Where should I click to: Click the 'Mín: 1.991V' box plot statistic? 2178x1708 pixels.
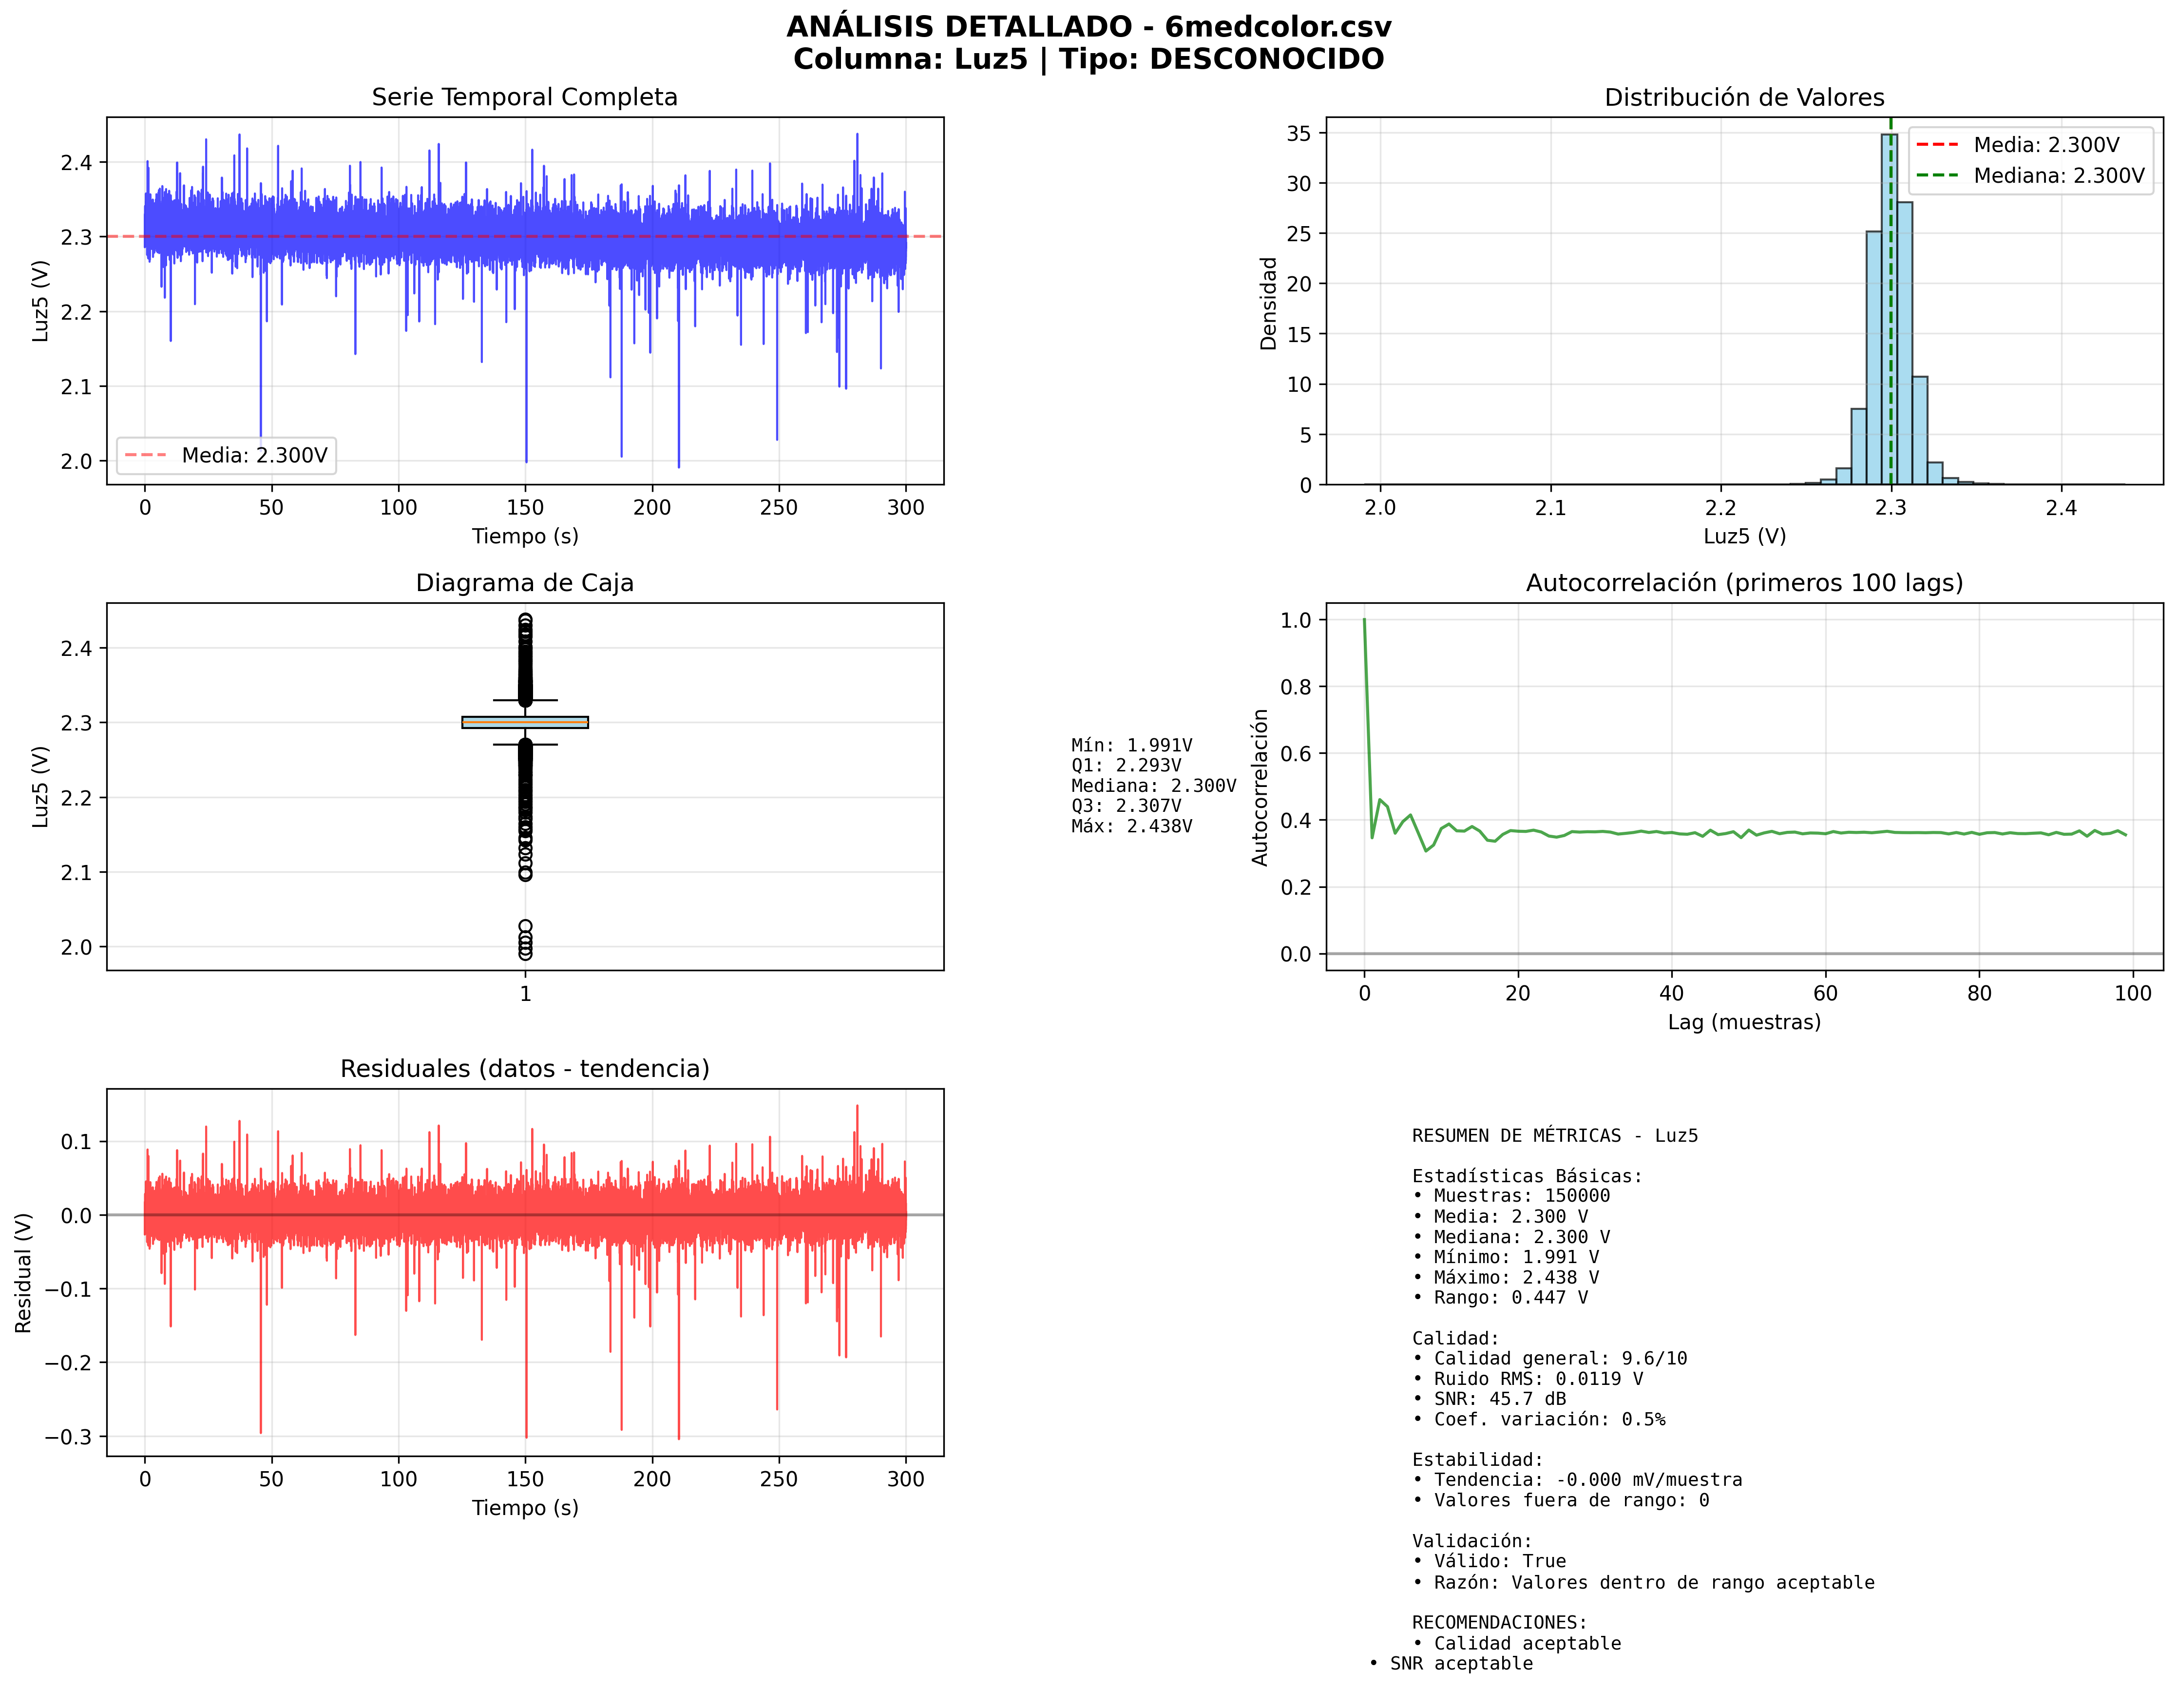tap(1131, 746)
